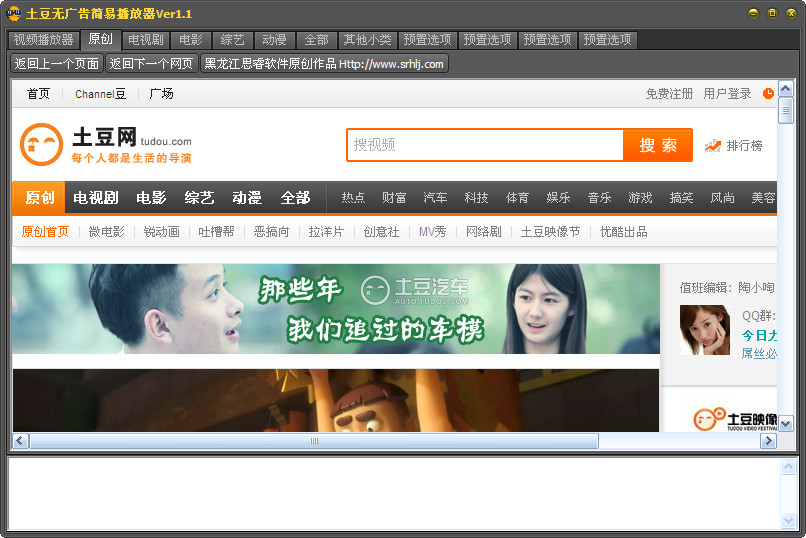The image size is (806, 538).
Task: Open the 微电影 sub-category
Action: (x=106, y=232)
